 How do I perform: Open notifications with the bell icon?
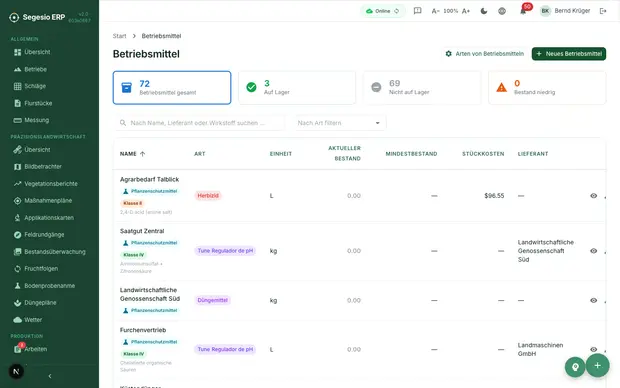[523, 11]
